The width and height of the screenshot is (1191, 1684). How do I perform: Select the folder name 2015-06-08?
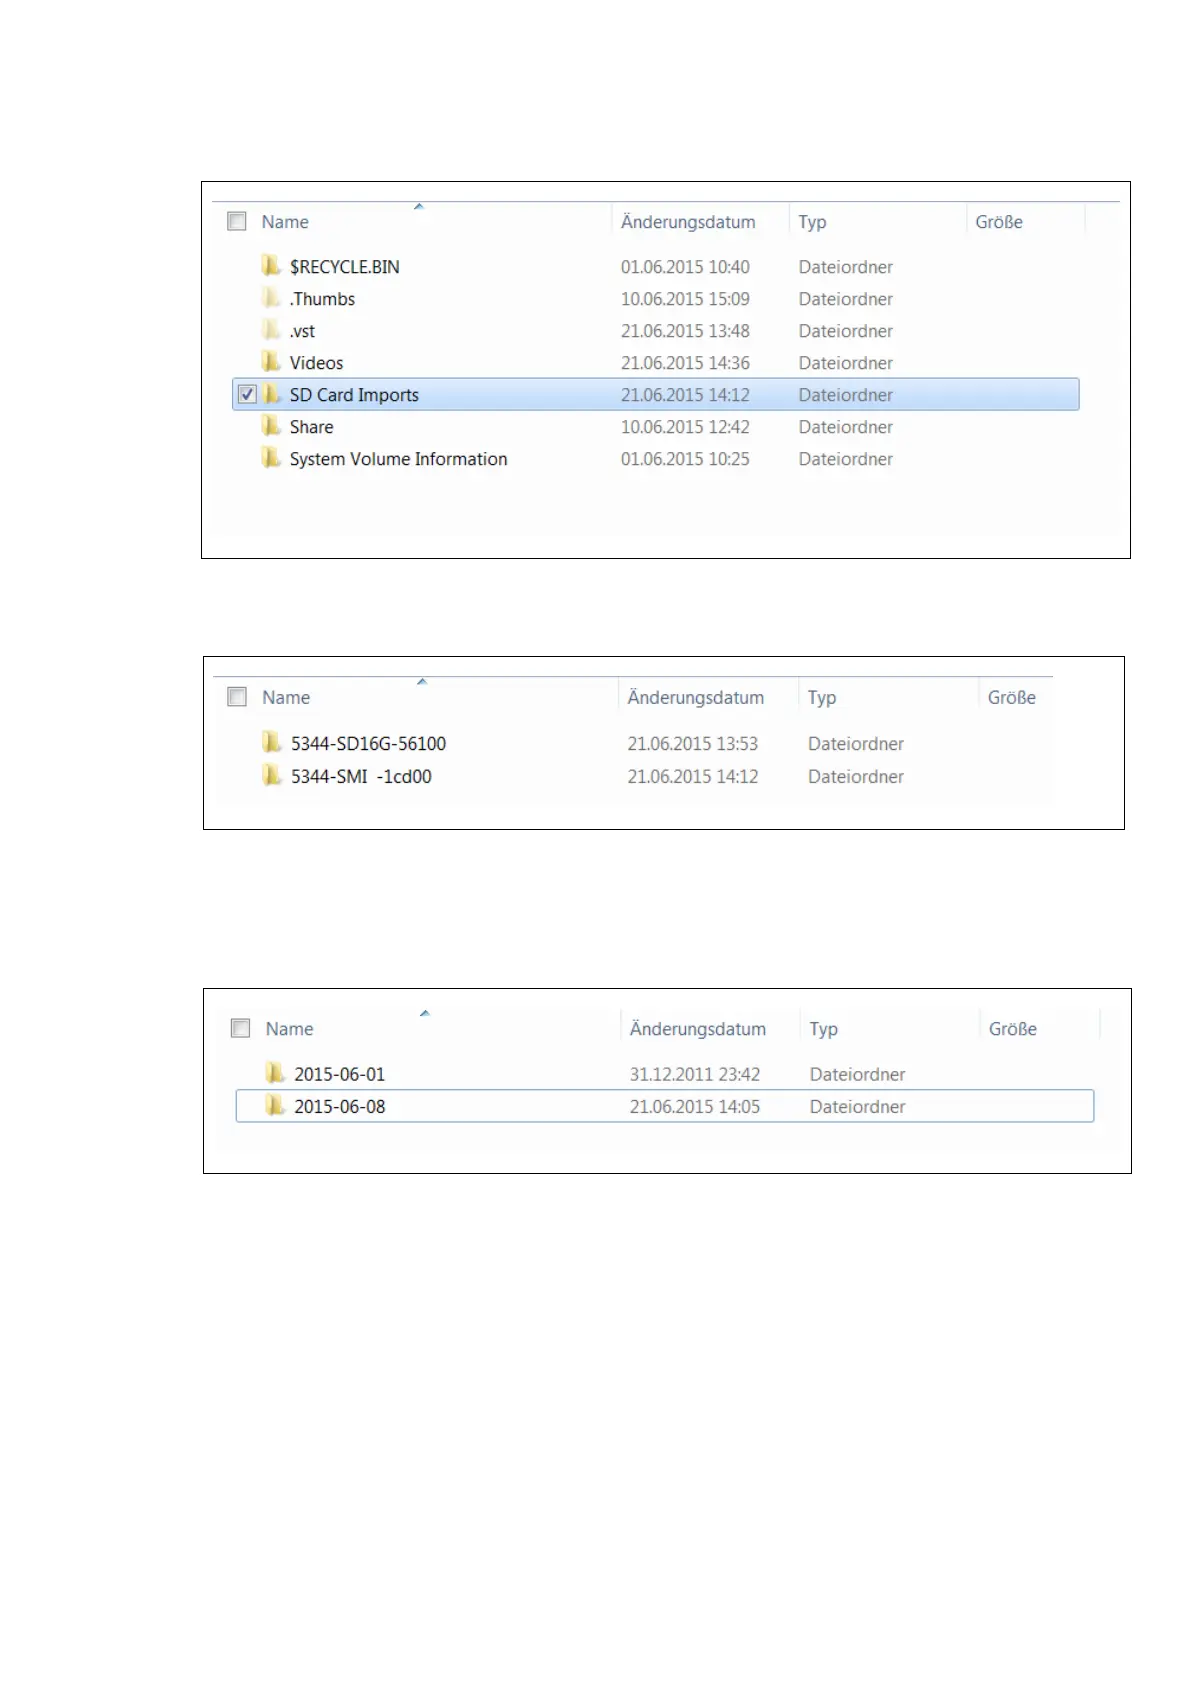point(339,1107)
